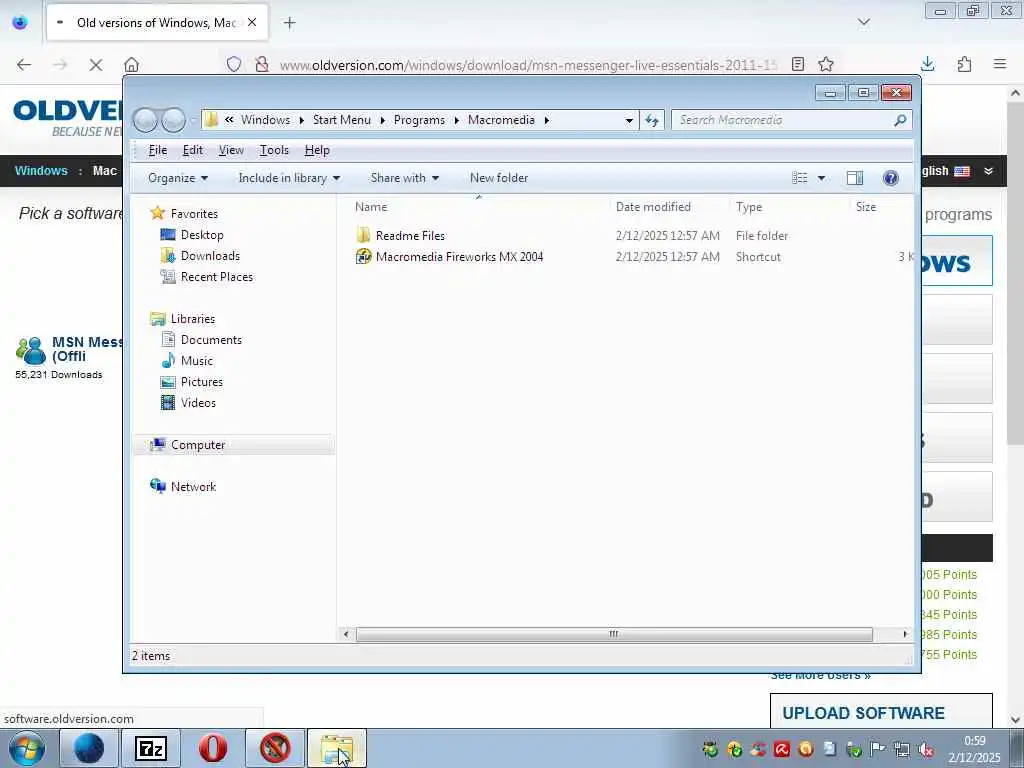The image size is (1024, 768).
Task: Sort by the Size column header
Action: (866, 207)
